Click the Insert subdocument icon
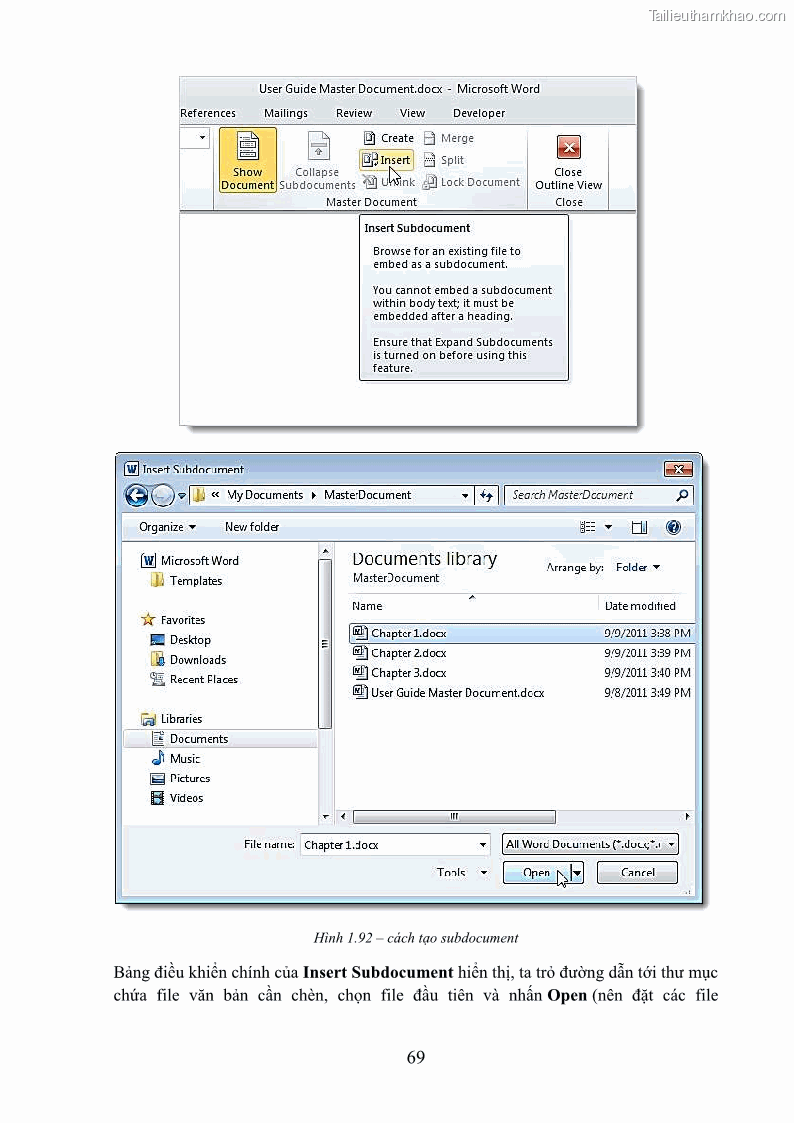The height and width of the screenshot is (1123, 794). (x=370, y=160)
